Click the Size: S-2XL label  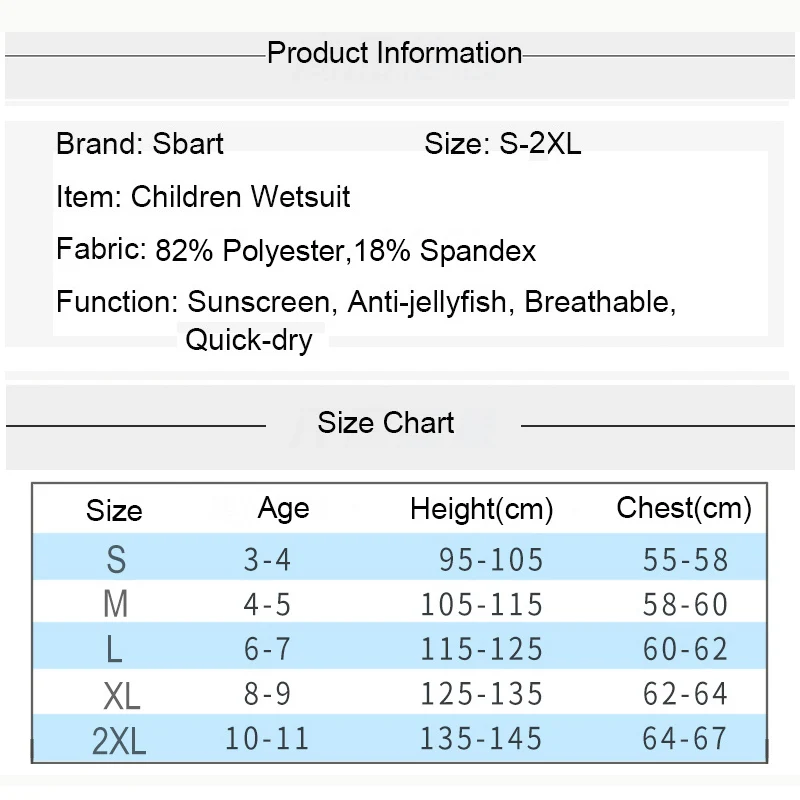coord(502,144)
